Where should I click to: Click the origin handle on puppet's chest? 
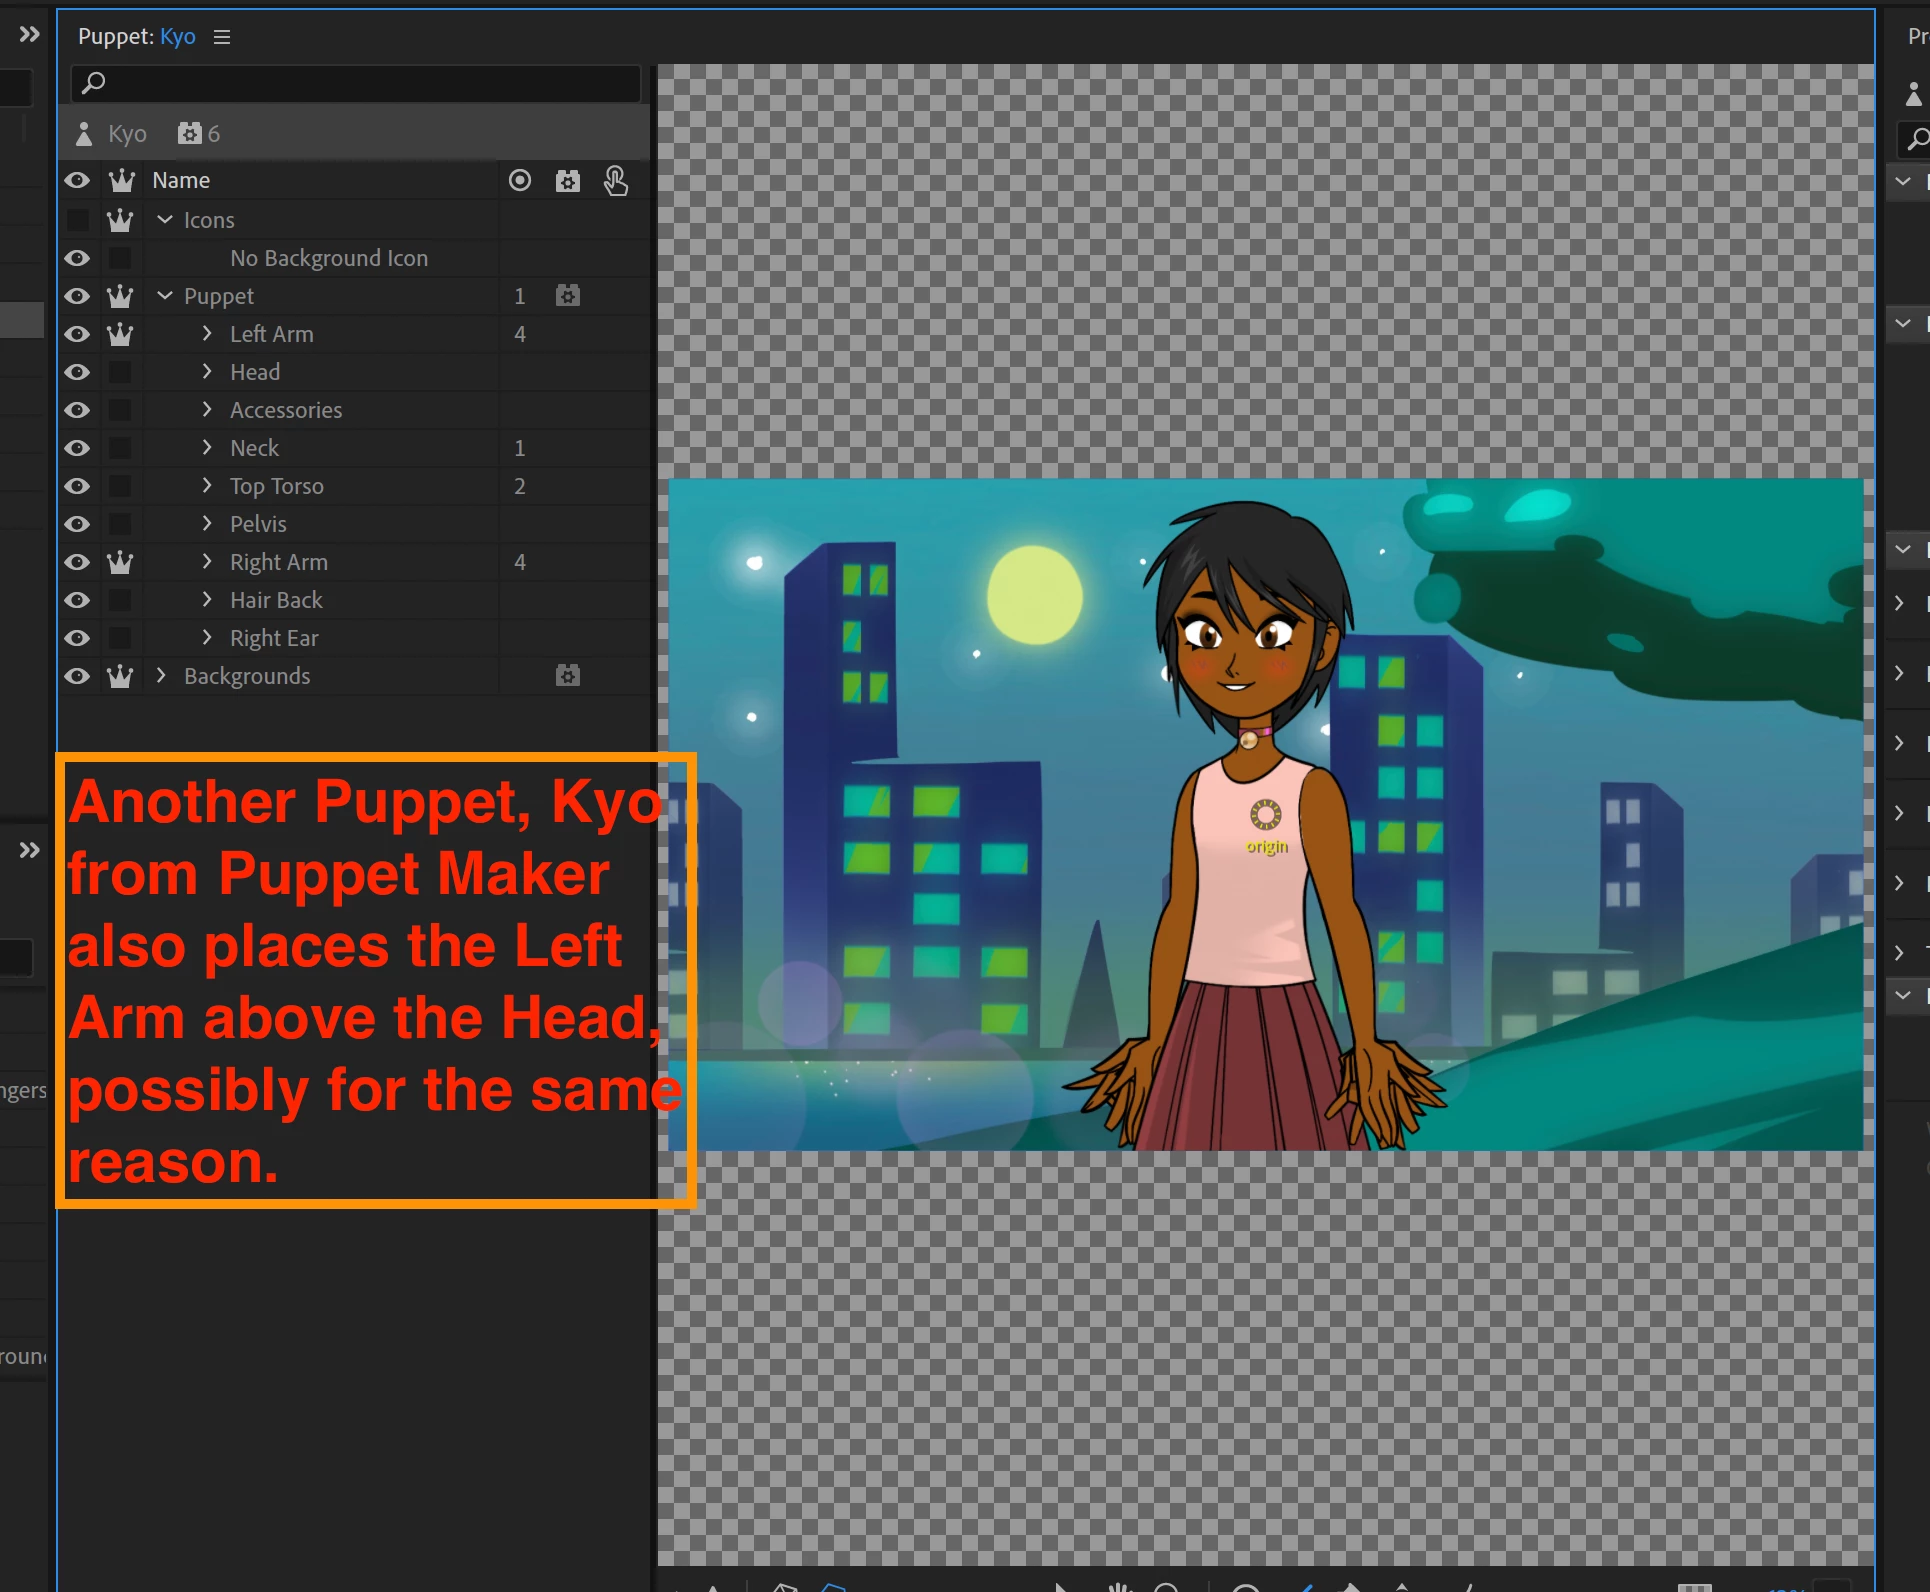(x=1265, y=815)
